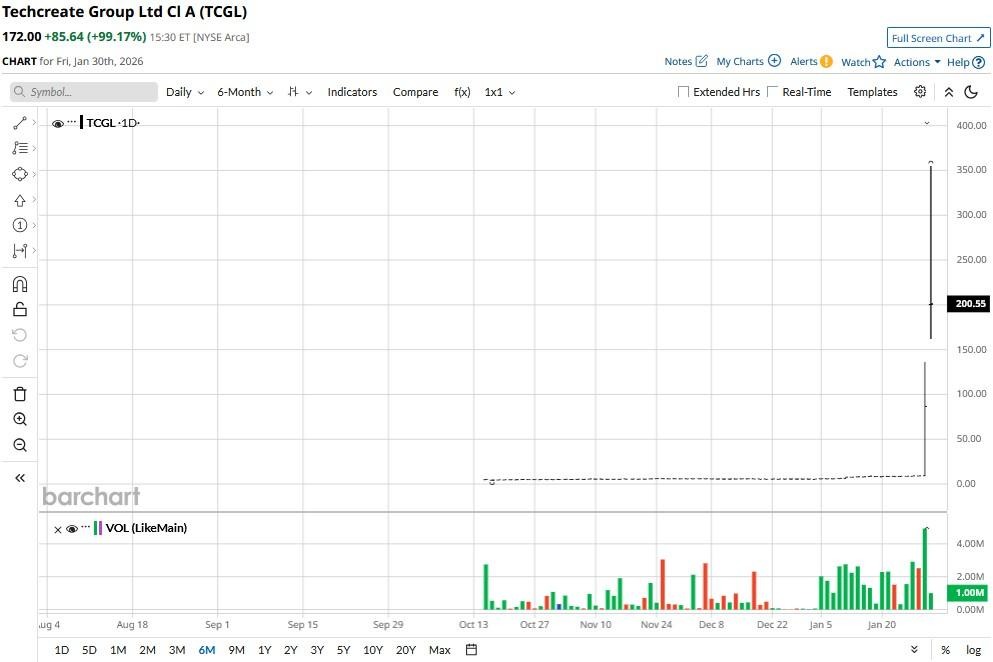The image size is (993, 662).
Task: Toggle percent scale mode
Action: pos(946,650)
